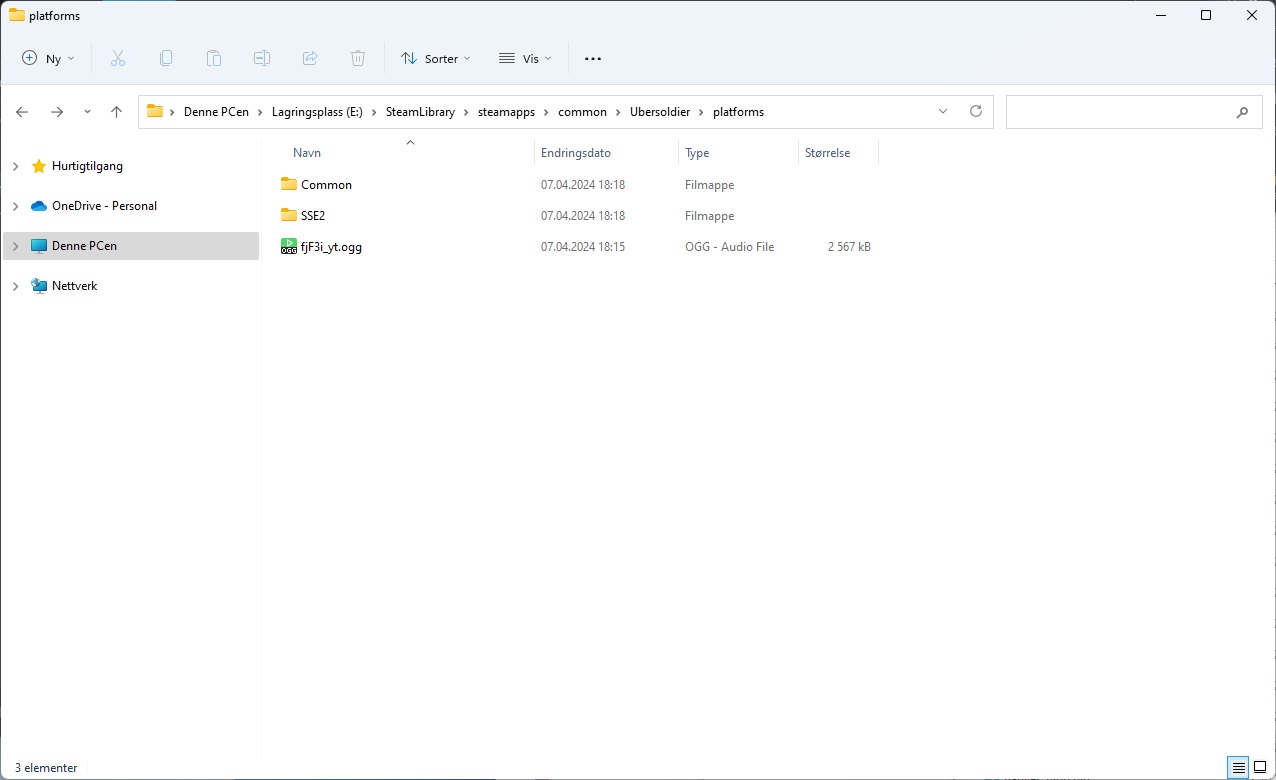Click the Share icon in toolbar

click(310, 59)
